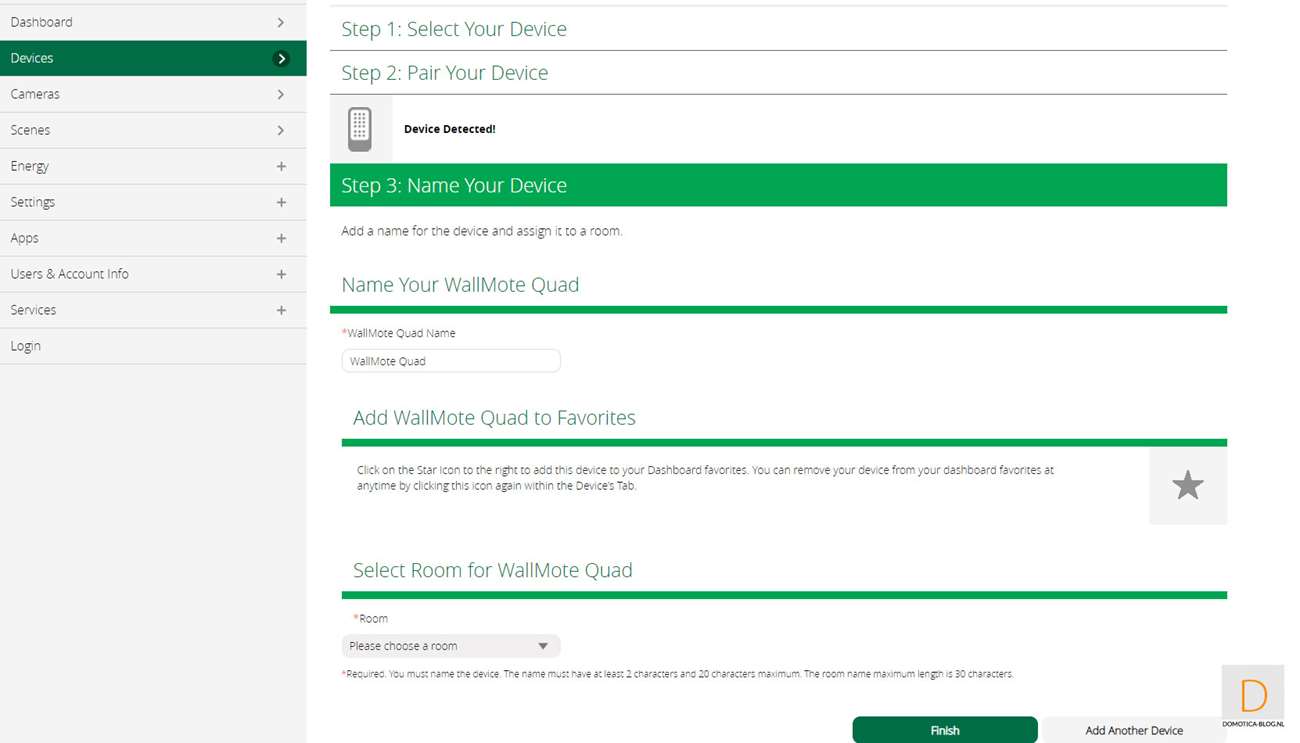Open the room selection dropdown

click(450, 646)
